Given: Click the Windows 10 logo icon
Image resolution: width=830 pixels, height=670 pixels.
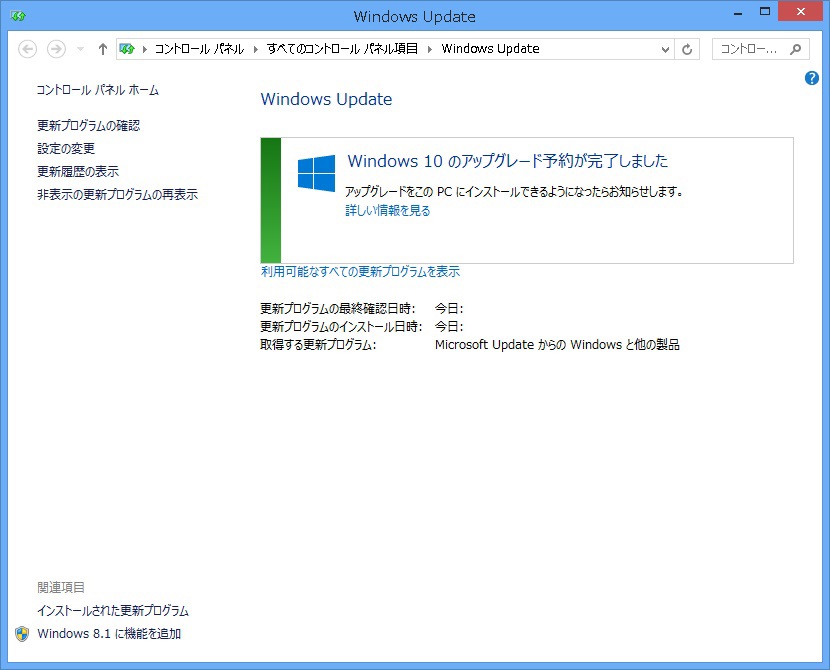Looking at the screenshot, I should click(316, 173).
